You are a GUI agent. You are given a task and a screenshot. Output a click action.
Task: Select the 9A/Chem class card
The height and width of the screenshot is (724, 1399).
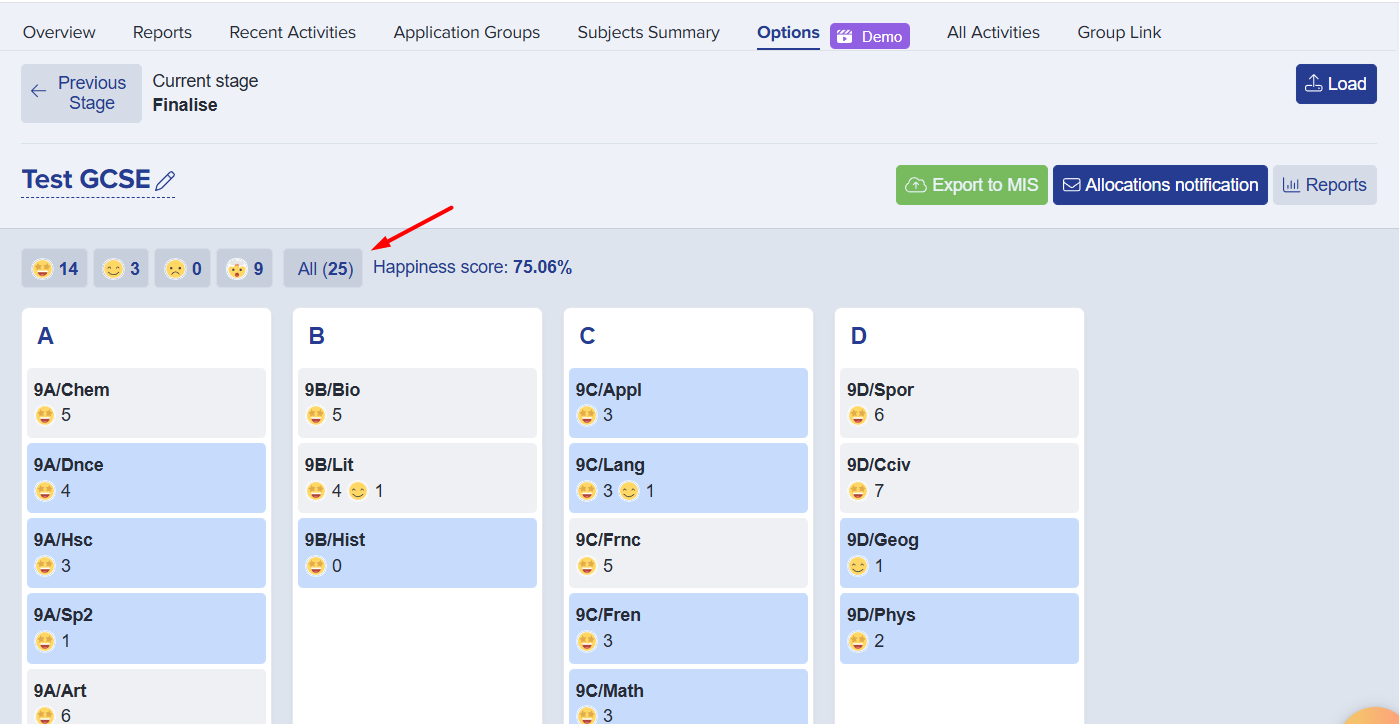coord(146,402)
